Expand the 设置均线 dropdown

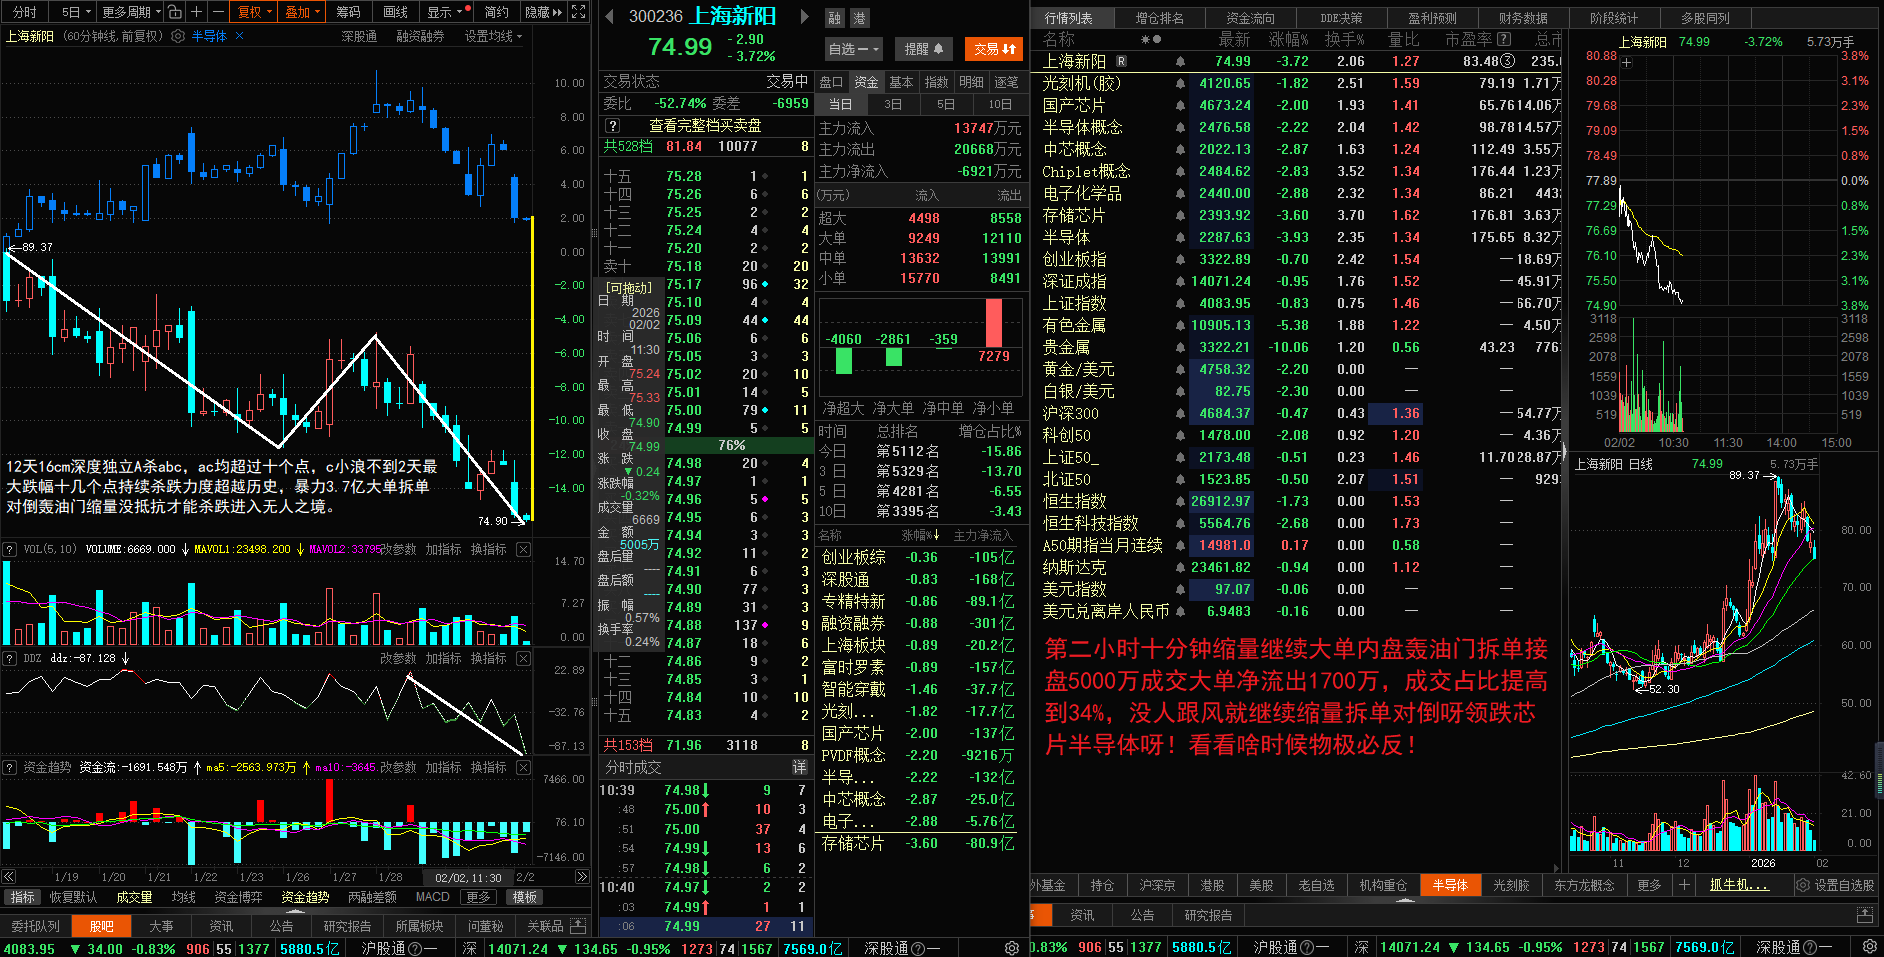tap(493, 36)
